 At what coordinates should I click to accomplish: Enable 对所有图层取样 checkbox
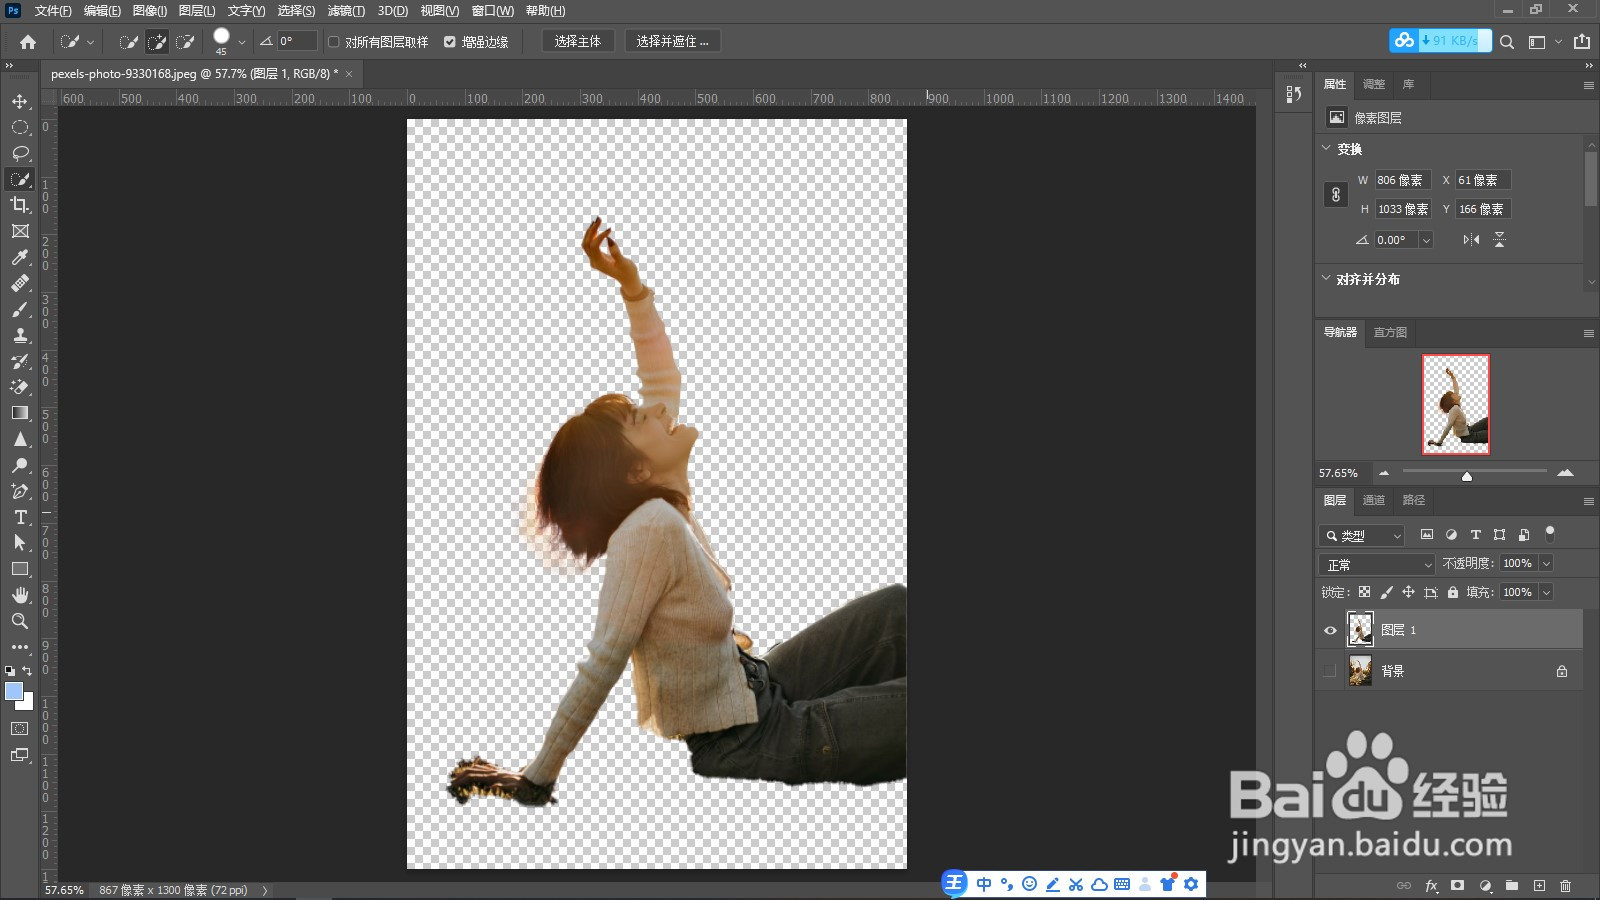point(334,42)
